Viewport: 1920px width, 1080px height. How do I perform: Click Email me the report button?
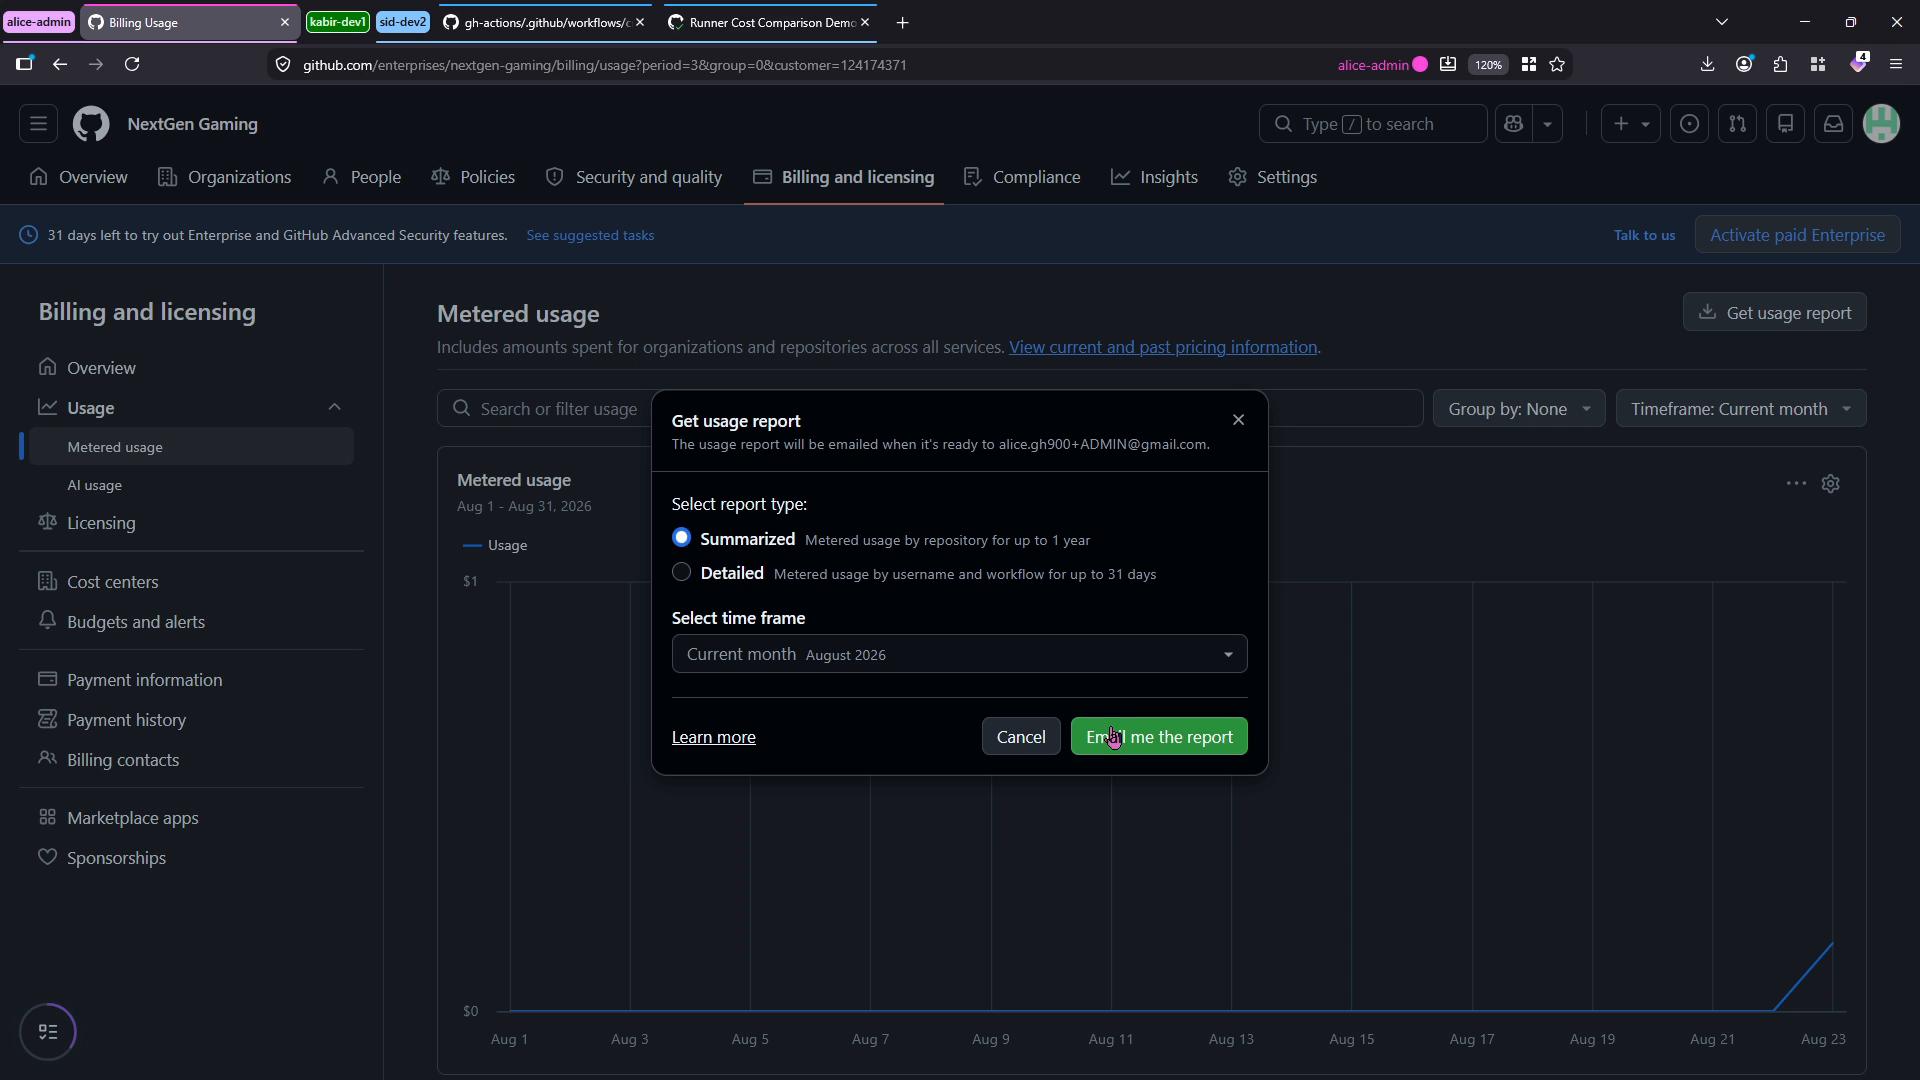[1159, 737]
